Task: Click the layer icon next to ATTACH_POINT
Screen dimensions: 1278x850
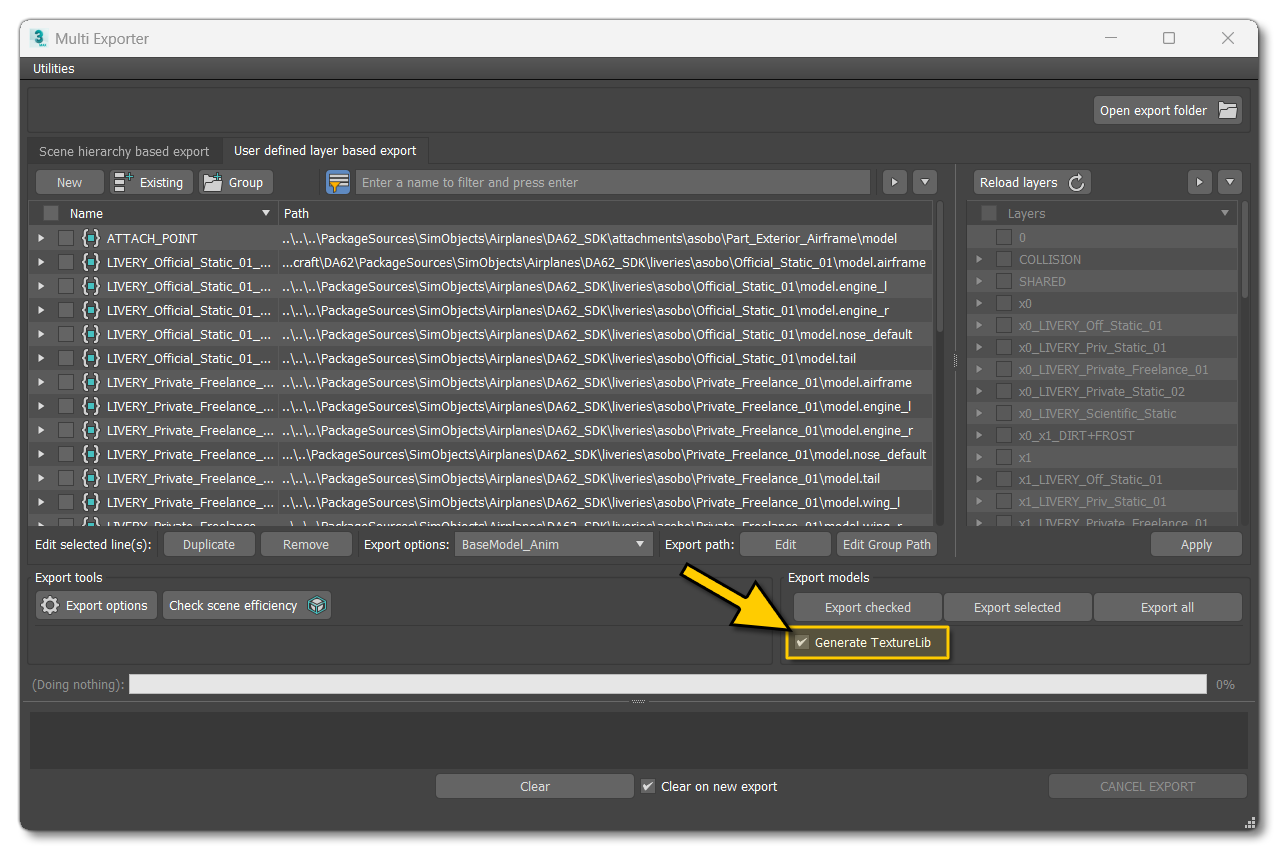Action: point(89,238)
